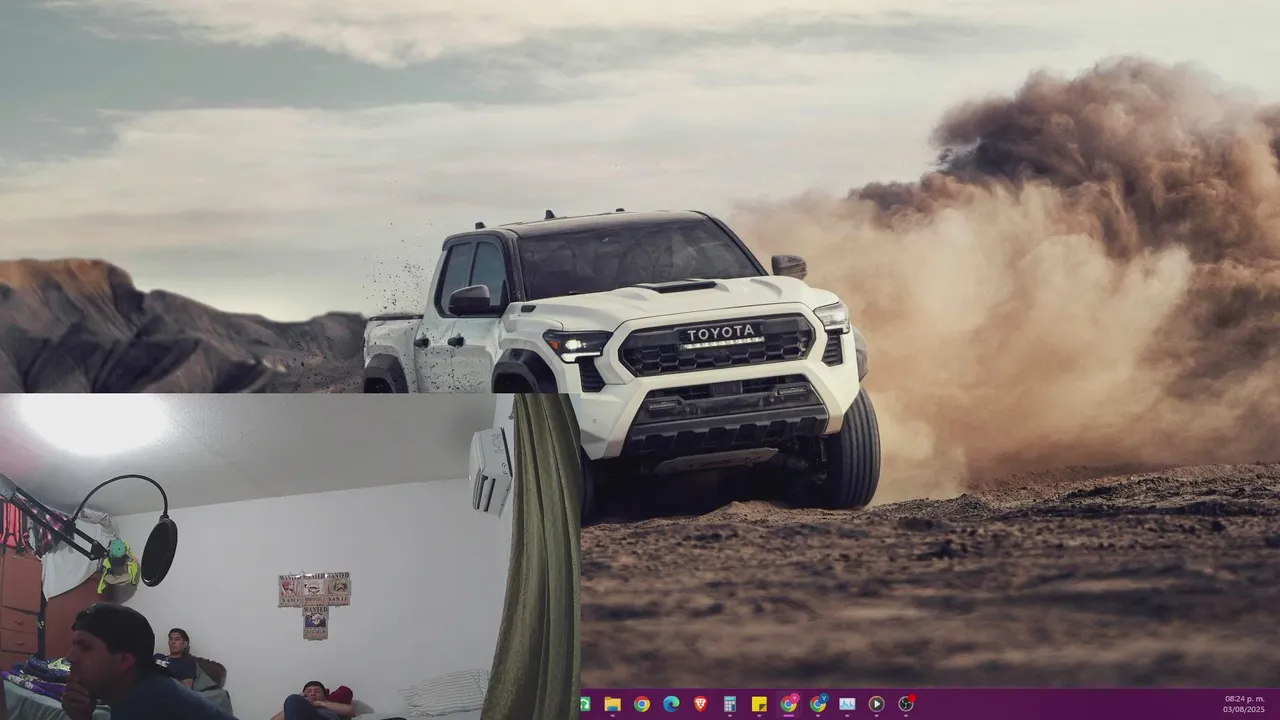Click the green partially hidden taskbar icon
1280x720 pixels.
click(584, 704)
